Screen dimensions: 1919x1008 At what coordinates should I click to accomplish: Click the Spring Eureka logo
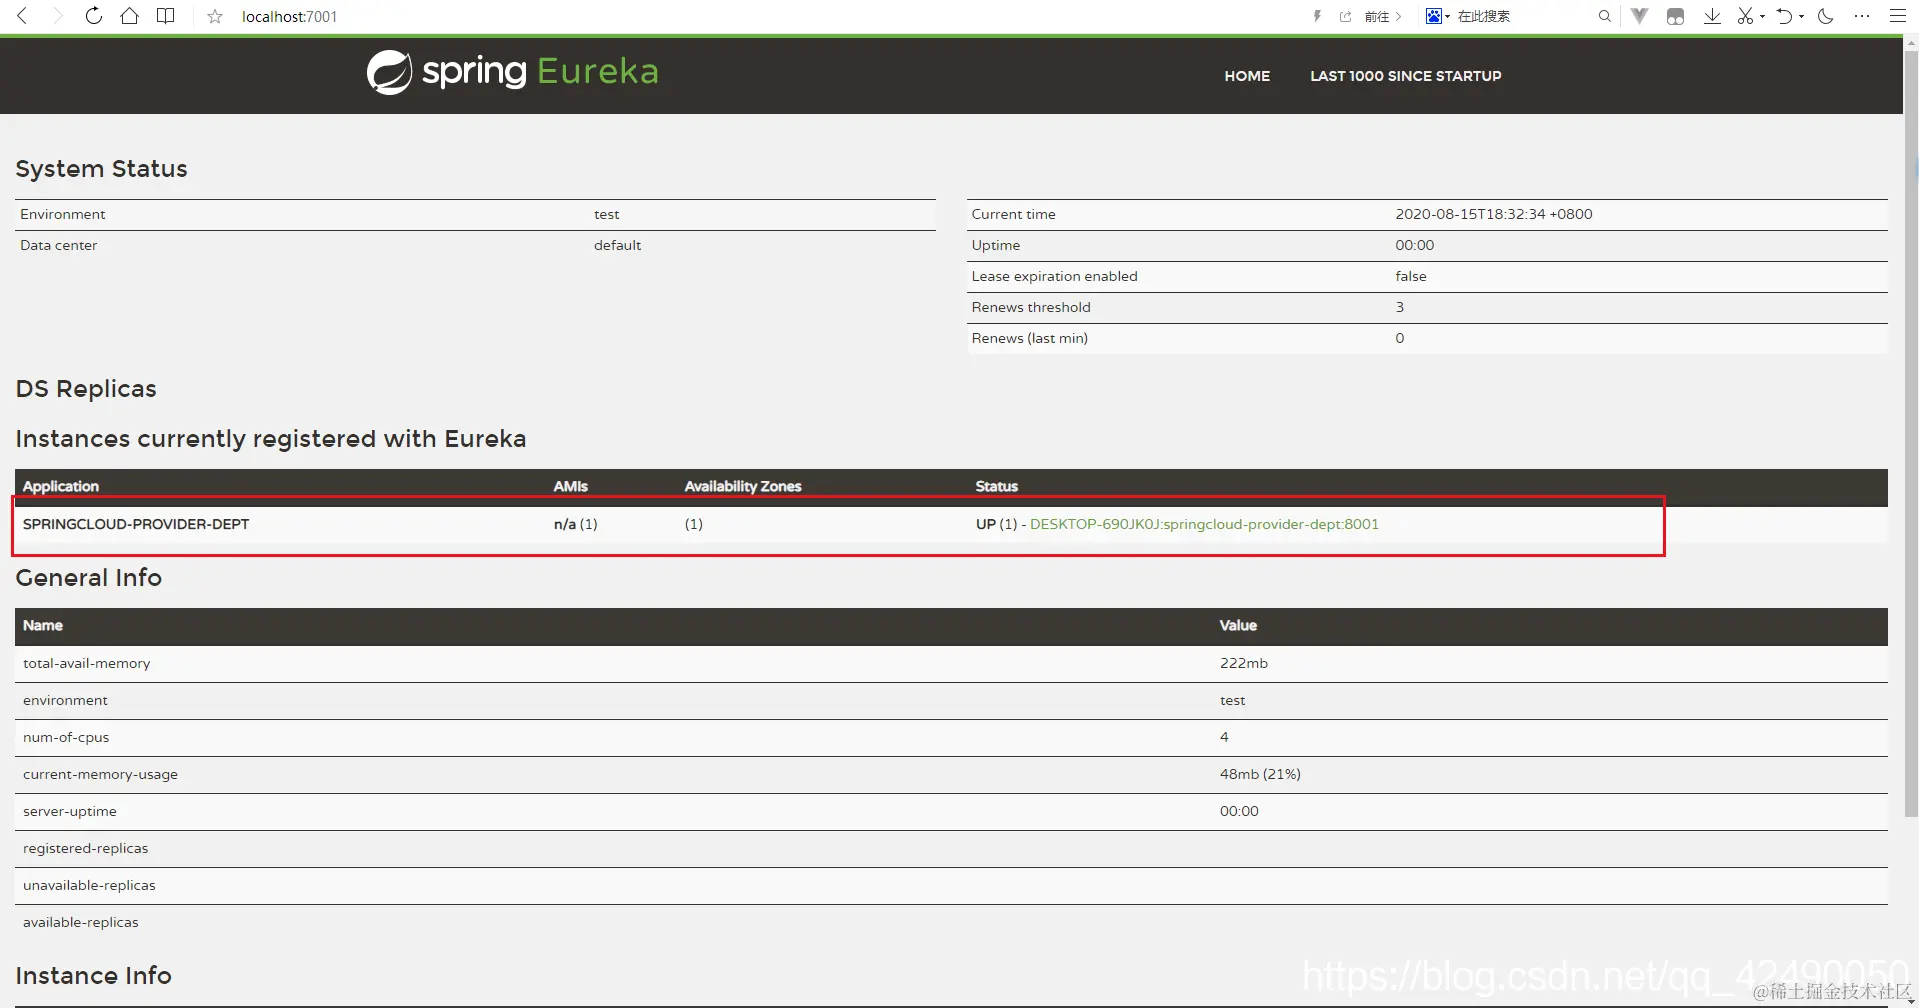[x=512, y=72]
